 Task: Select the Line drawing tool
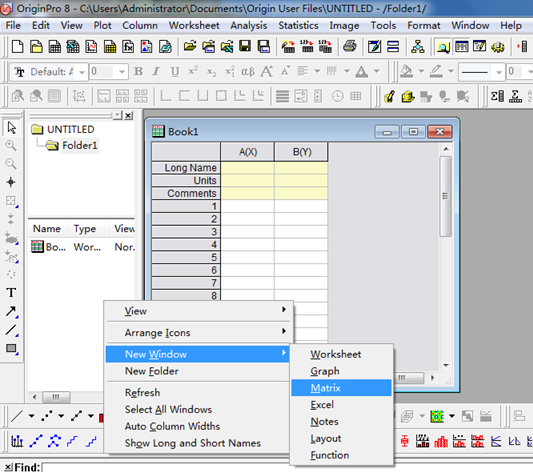(11, 330)
